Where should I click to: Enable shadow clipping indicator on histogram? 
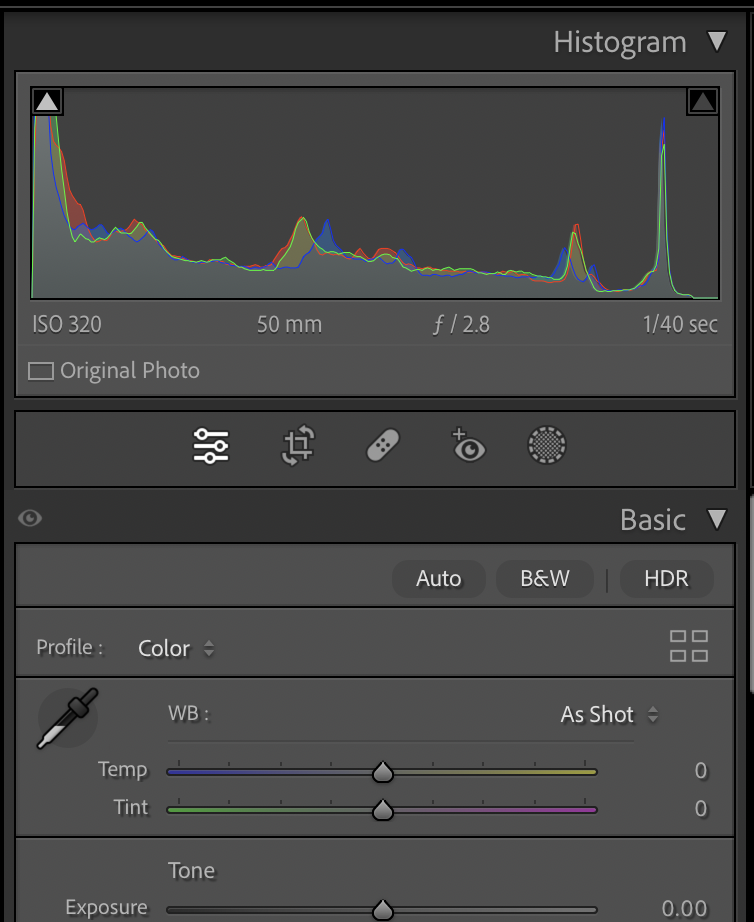(x=45, y=100)
